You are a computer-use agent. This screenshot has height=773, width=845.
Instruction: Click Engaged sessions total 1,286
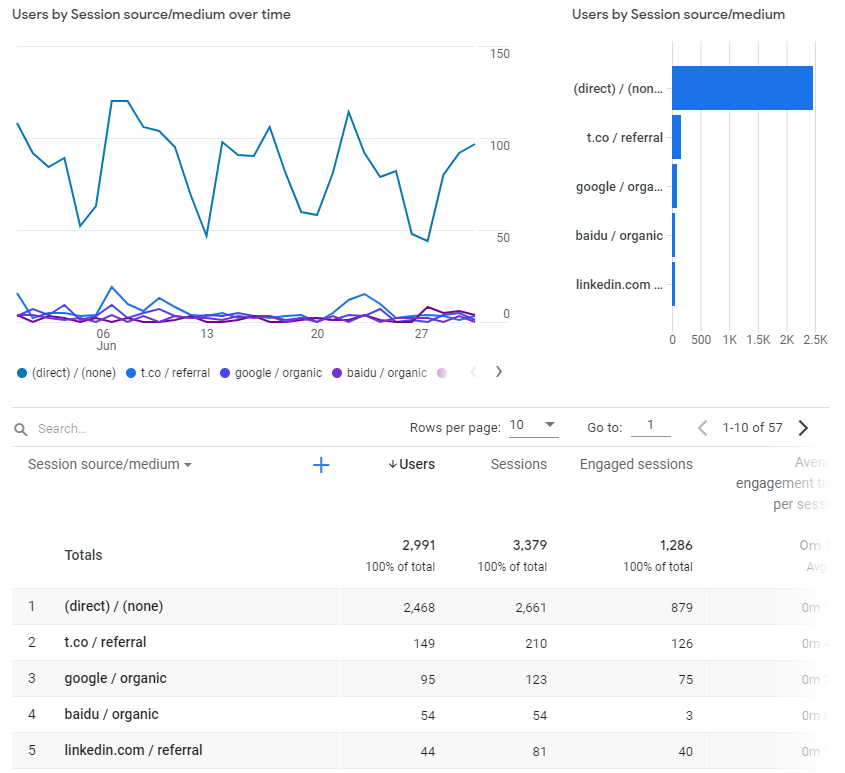click(676, 546)
